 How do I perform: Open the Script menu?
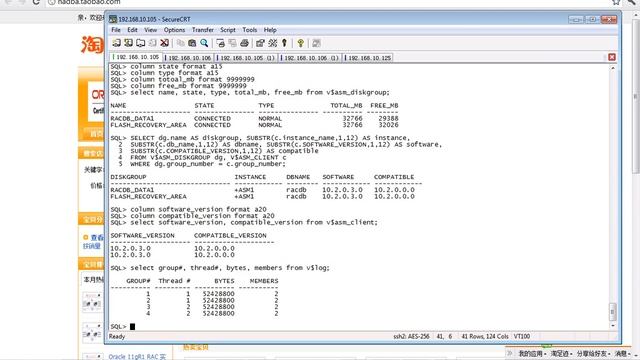tap(228, 30)
